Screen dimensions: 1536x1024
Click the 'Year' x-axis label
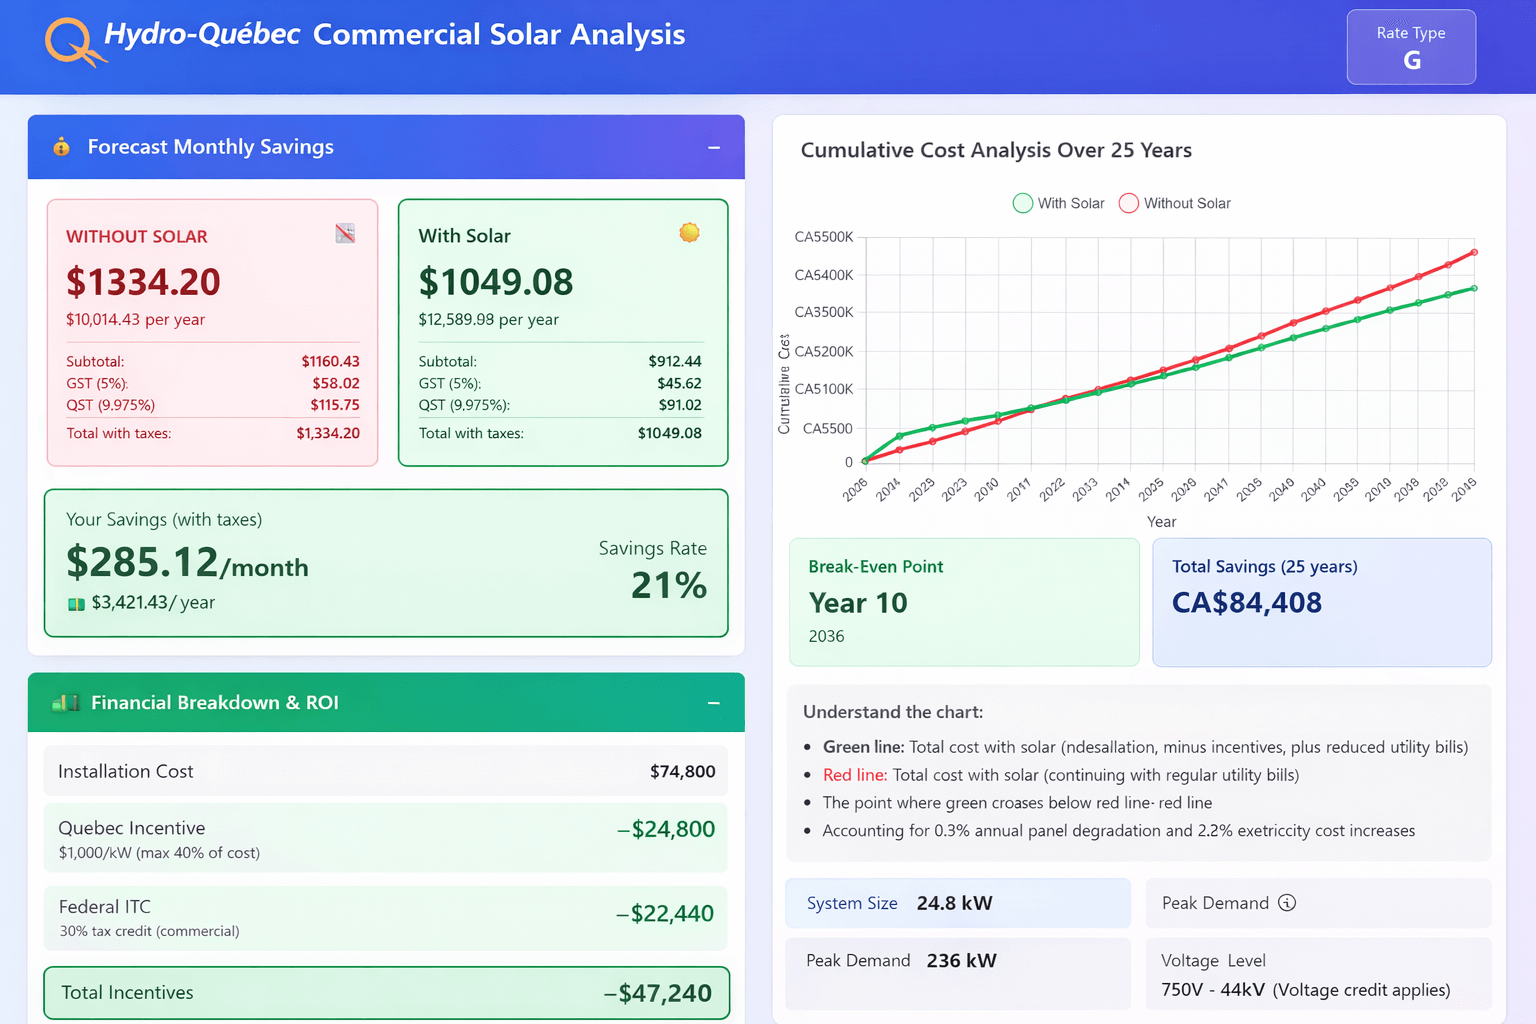tap(1161, 522)
